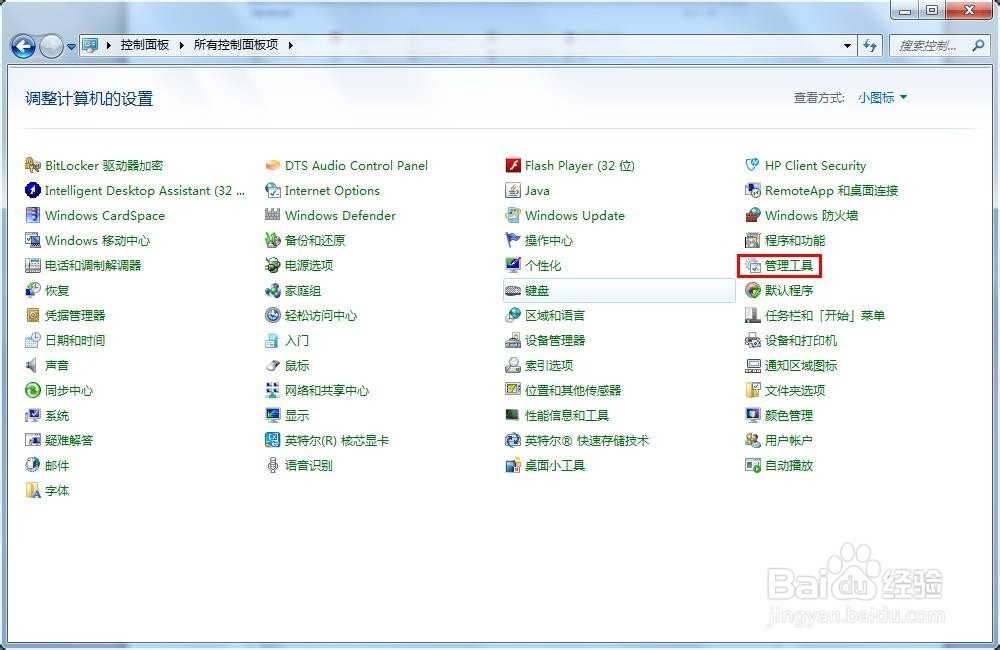The width and height of the screenshot is (1000, 650).
Task: Click the Windows Defender icon
Action: (x=273, y=215)
